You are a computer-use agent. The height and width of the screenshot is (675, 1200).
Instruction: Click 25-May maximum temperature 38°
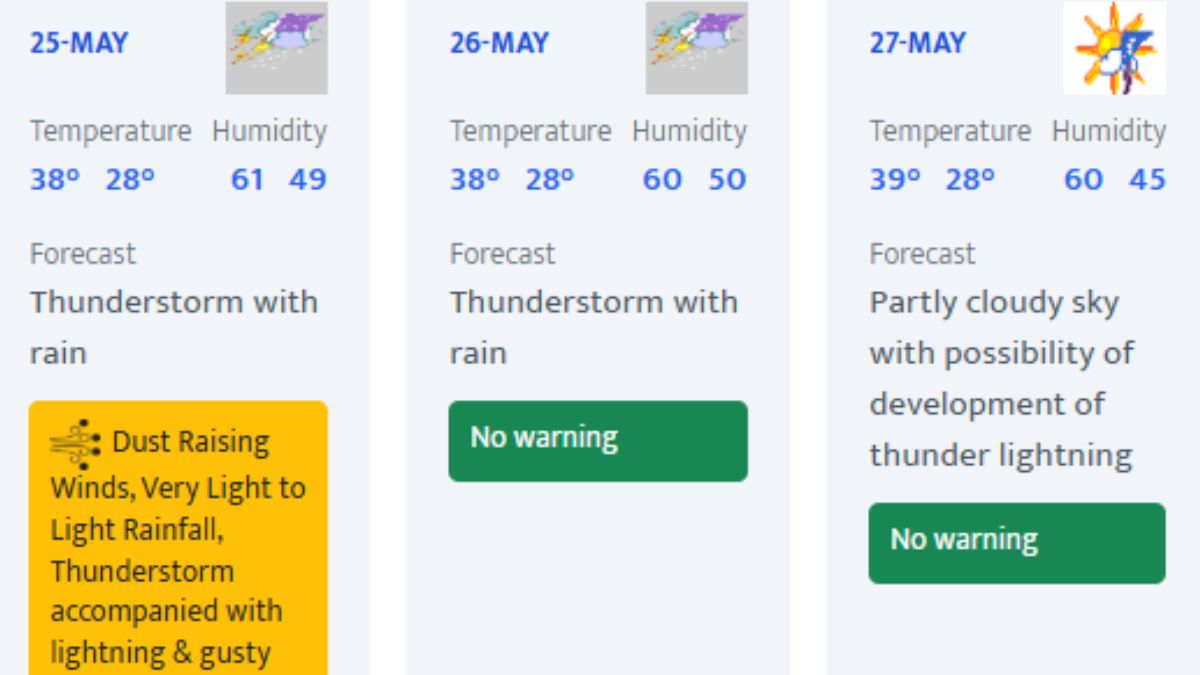tap(54, 180)
